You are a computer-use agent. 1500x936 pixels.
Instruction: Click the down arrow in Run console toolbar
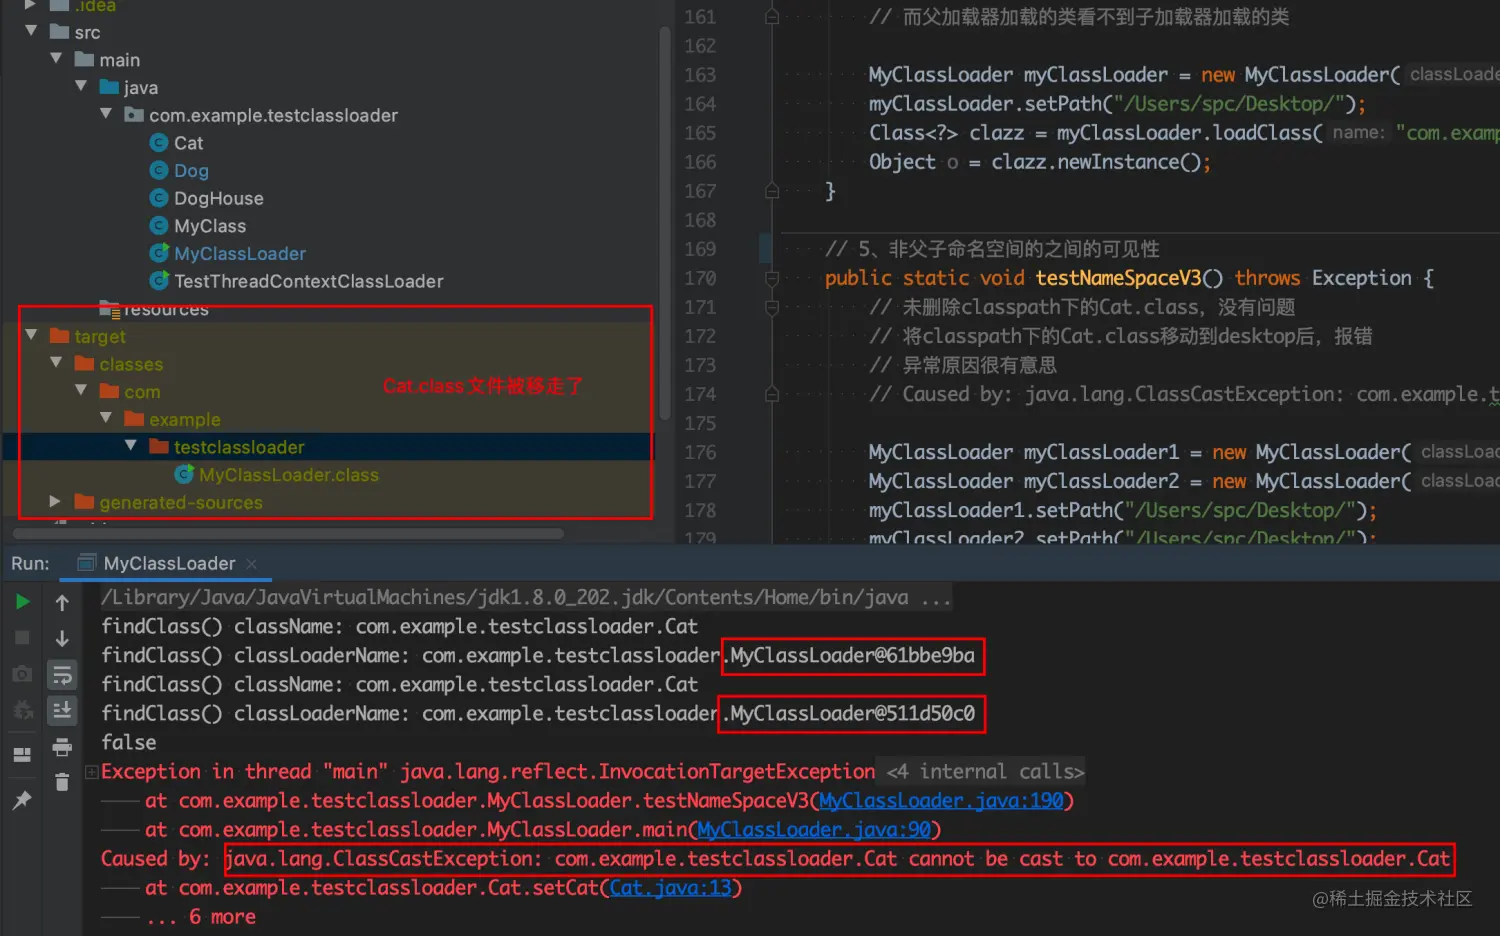(62, 638)
